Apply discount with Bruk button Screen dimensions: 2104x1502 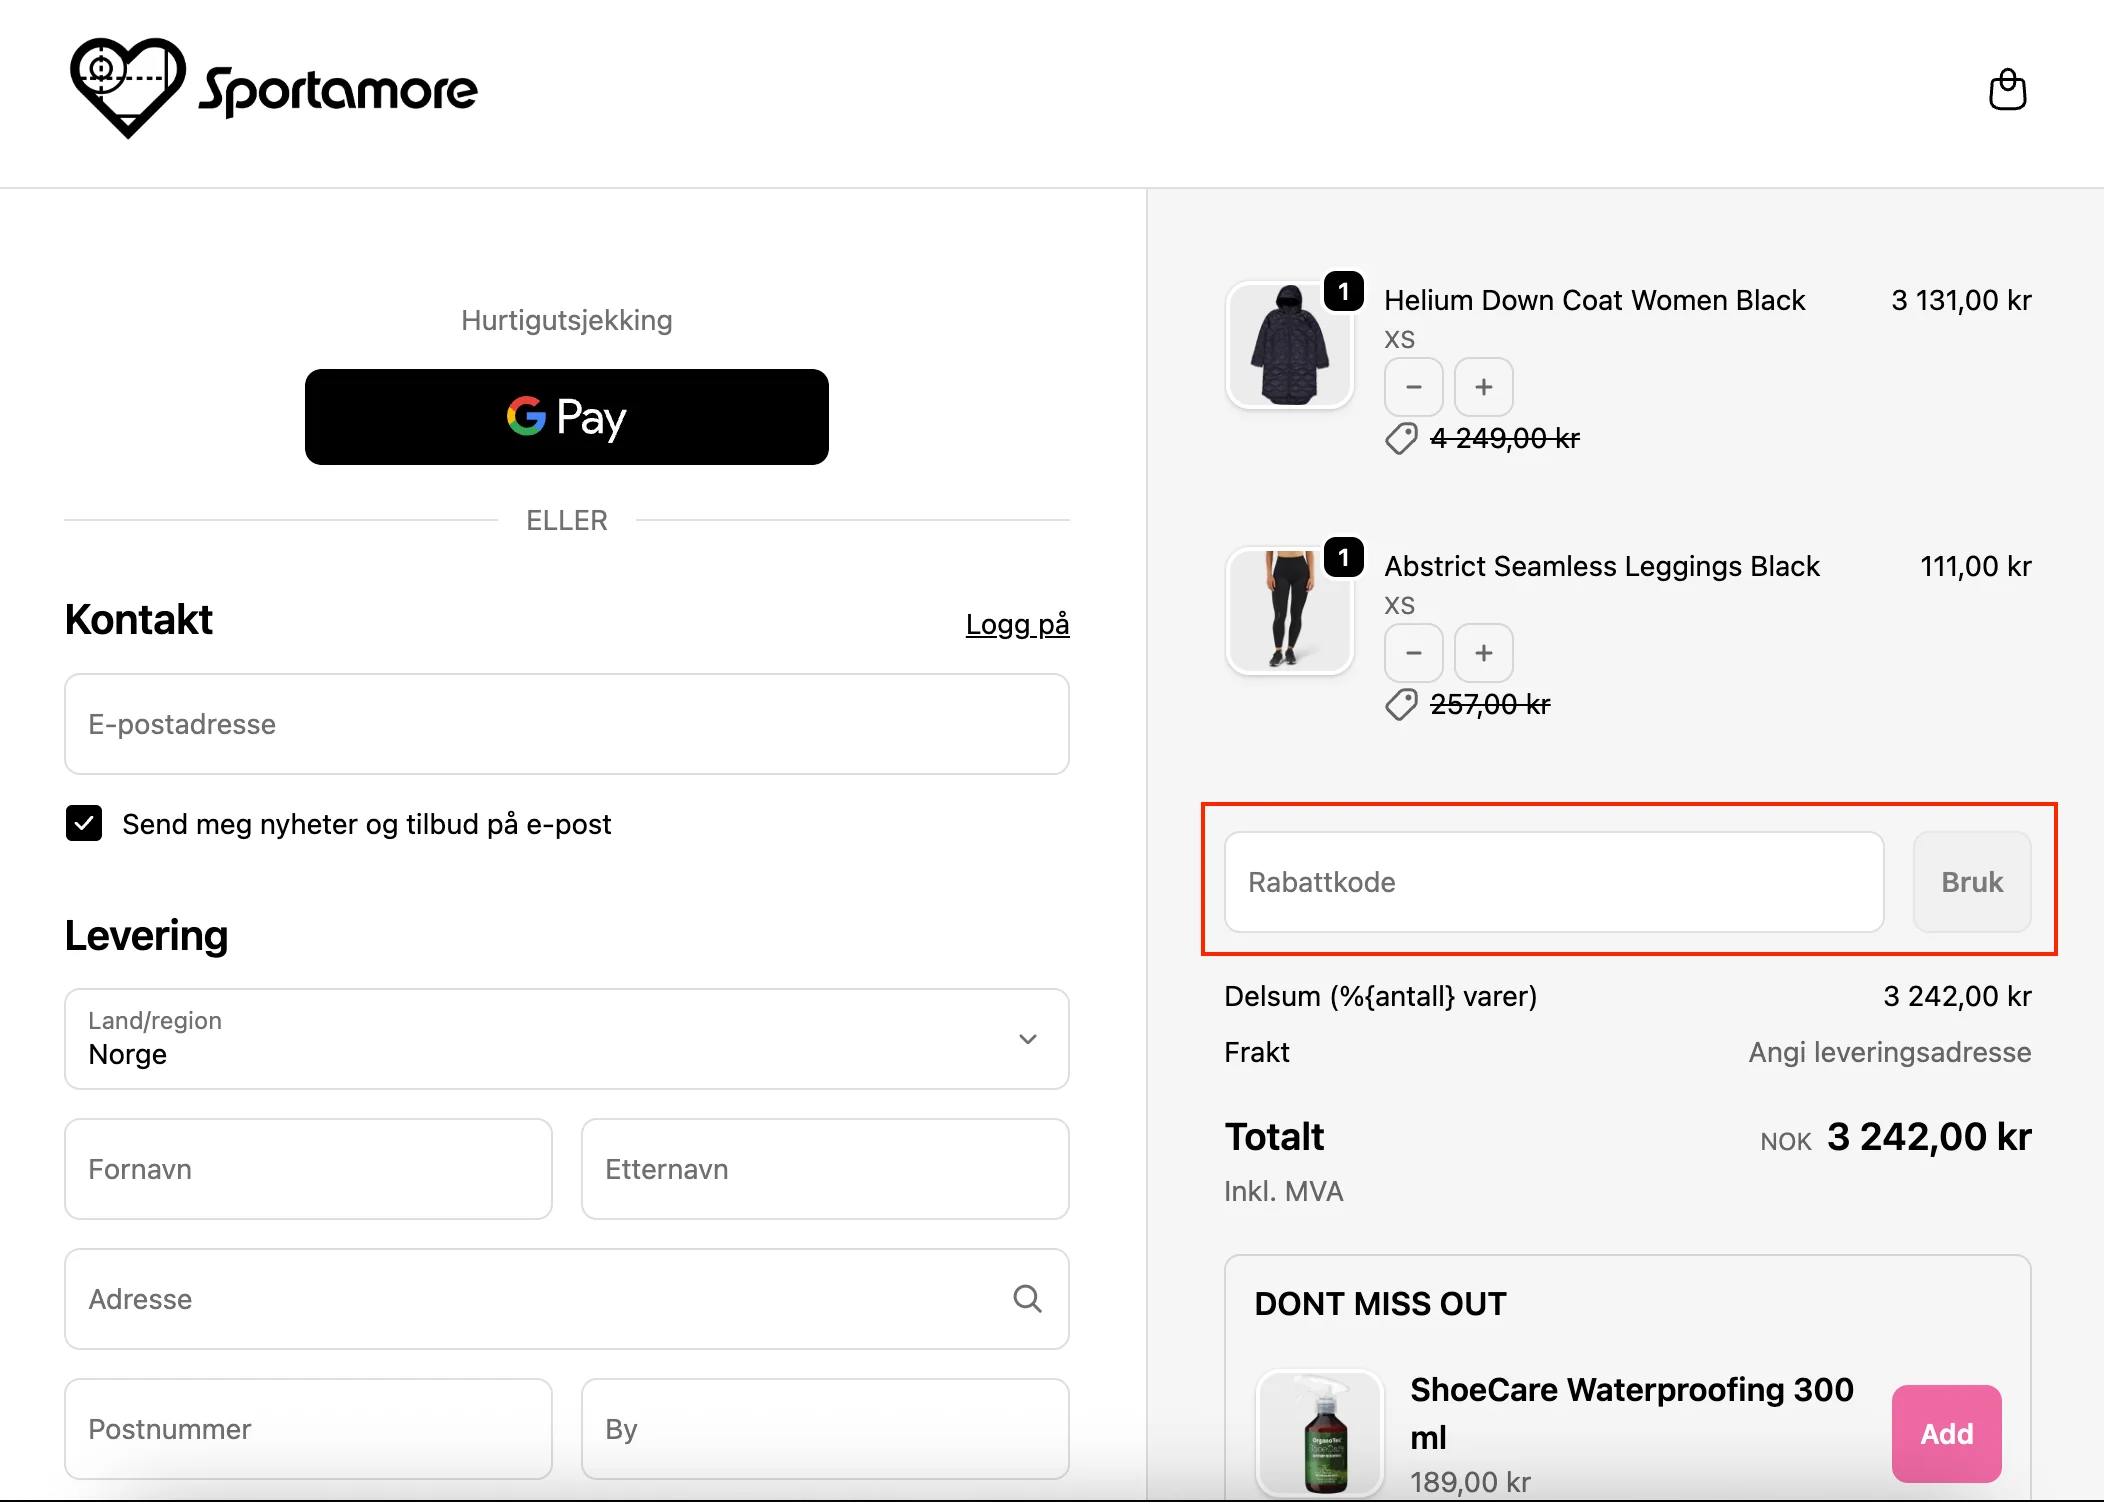pyautogui.click(x=1971, y=882)
